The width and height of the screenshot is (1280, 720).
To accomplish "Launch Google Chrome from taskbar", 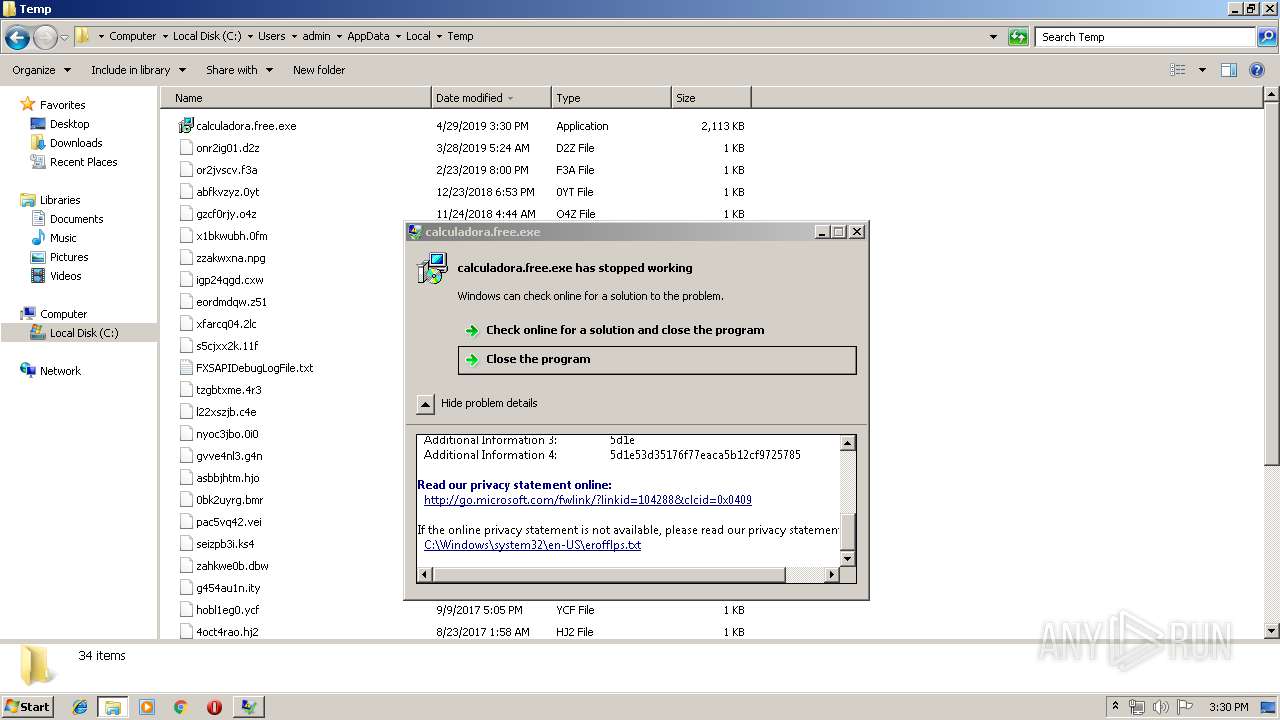I will (181, 707).
